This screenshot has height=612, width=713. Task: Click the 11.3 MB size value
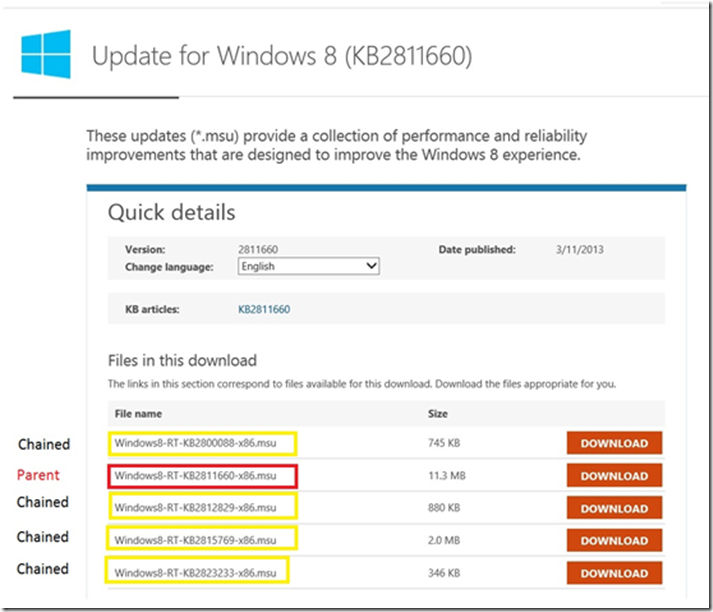pos(447,476)
